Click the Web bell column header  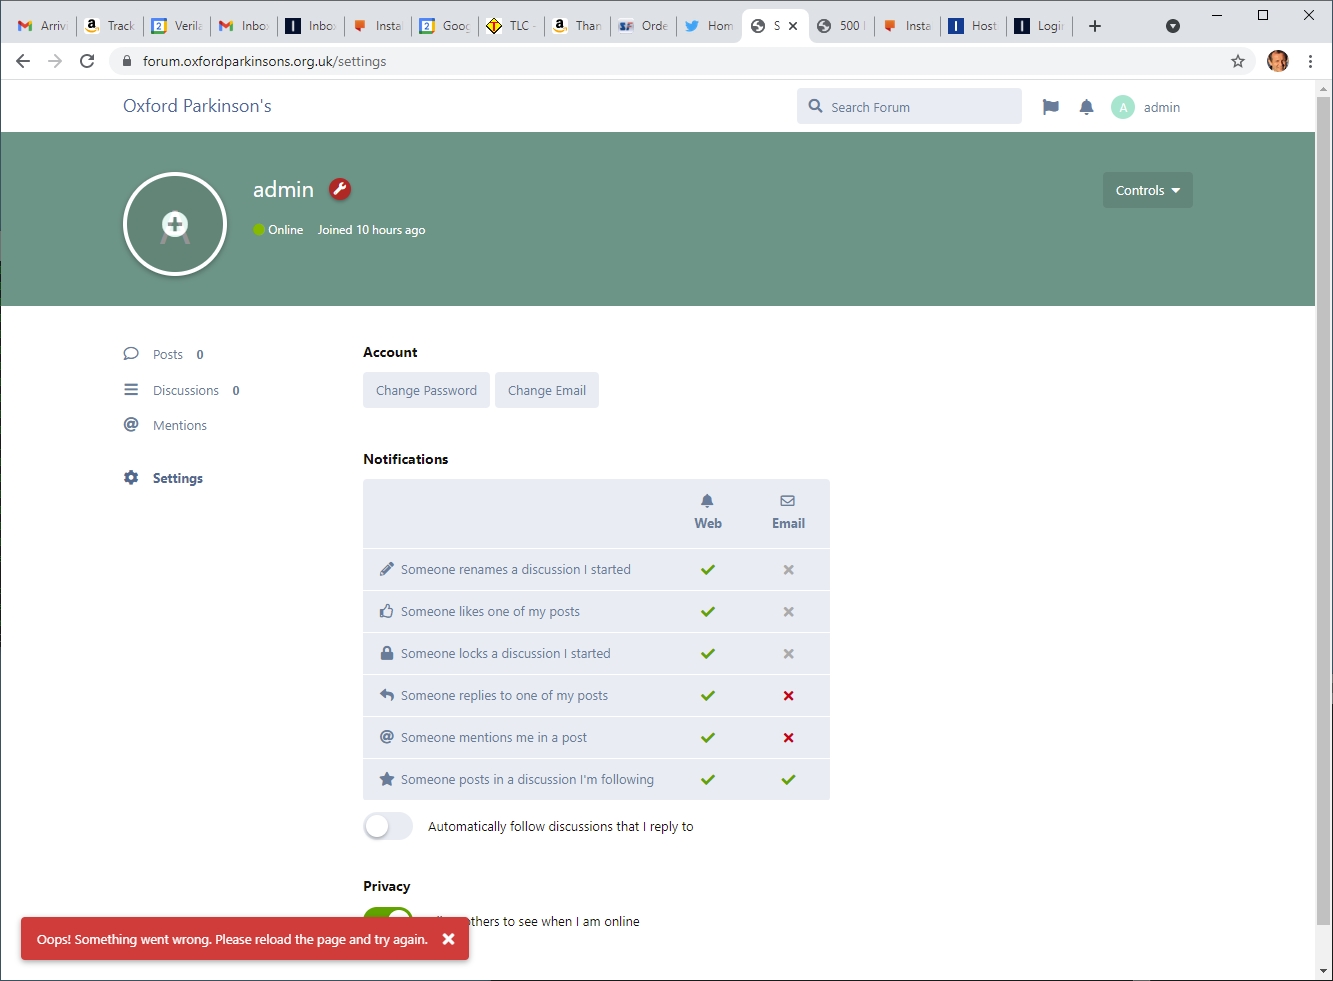[x=708, y=511]
